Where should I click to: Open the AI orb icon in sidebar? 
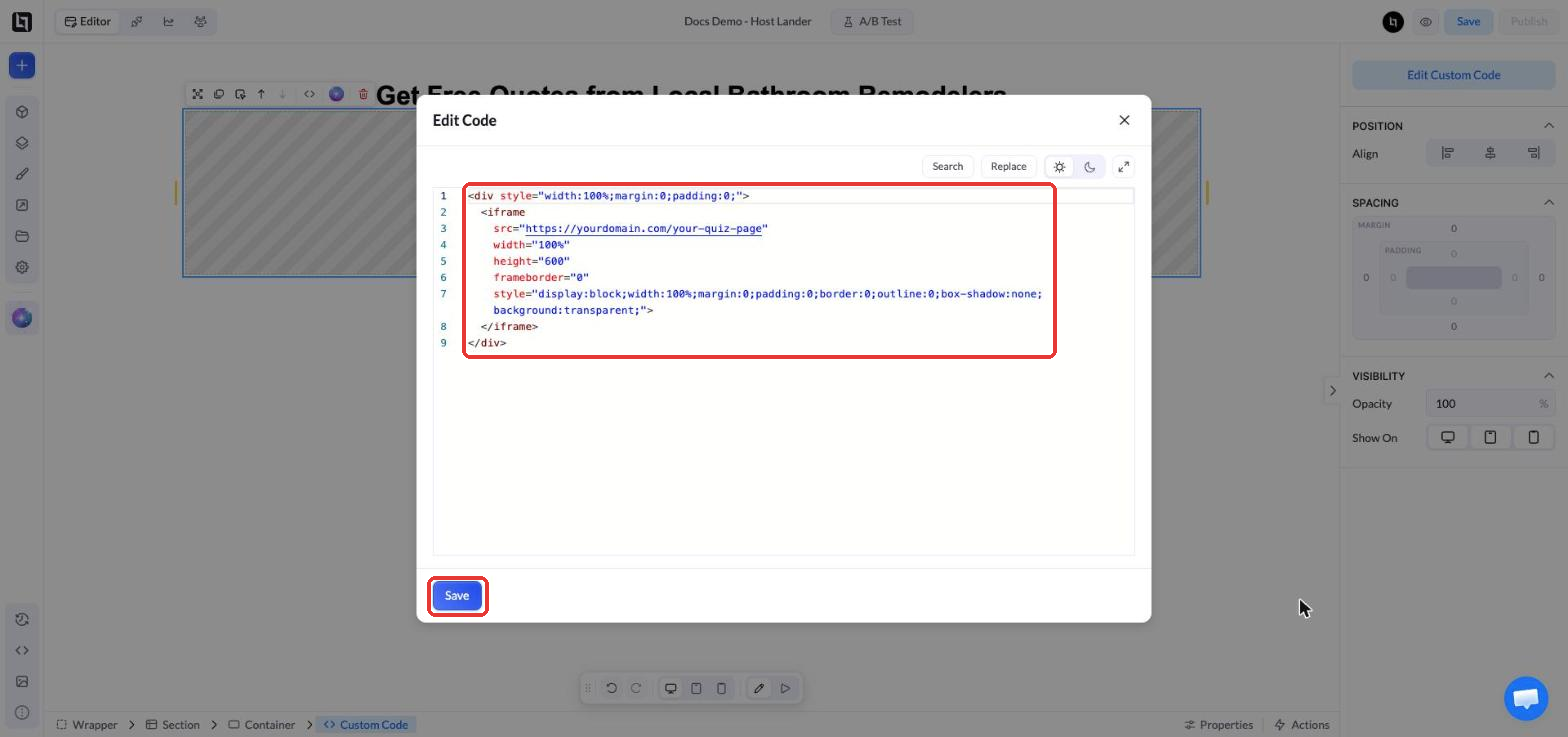point(22,318)
